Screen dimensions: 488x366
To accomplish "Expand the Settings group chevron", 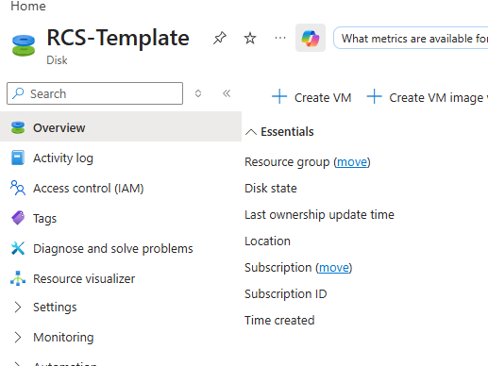I will click(x=18, y=307).
